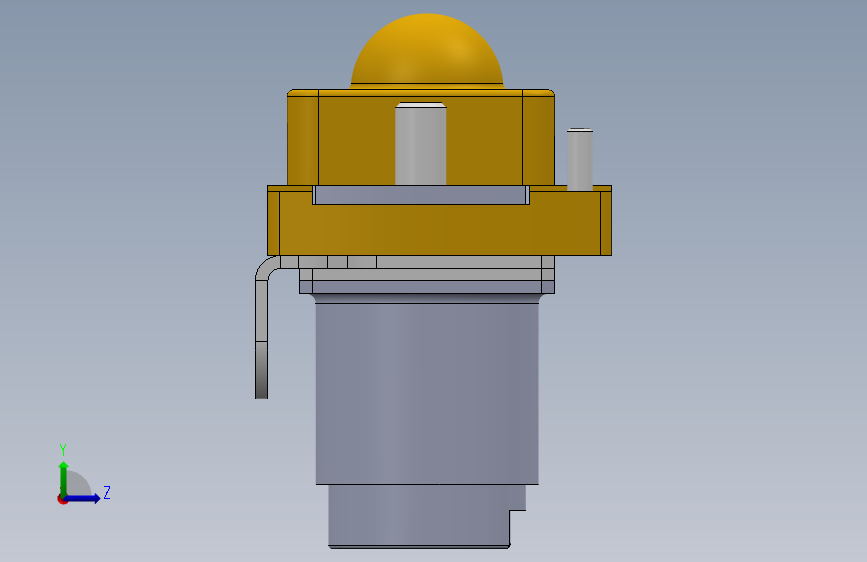Click the large silver pin on the yellow housing
867x562 pixels.
coord(420,144)
